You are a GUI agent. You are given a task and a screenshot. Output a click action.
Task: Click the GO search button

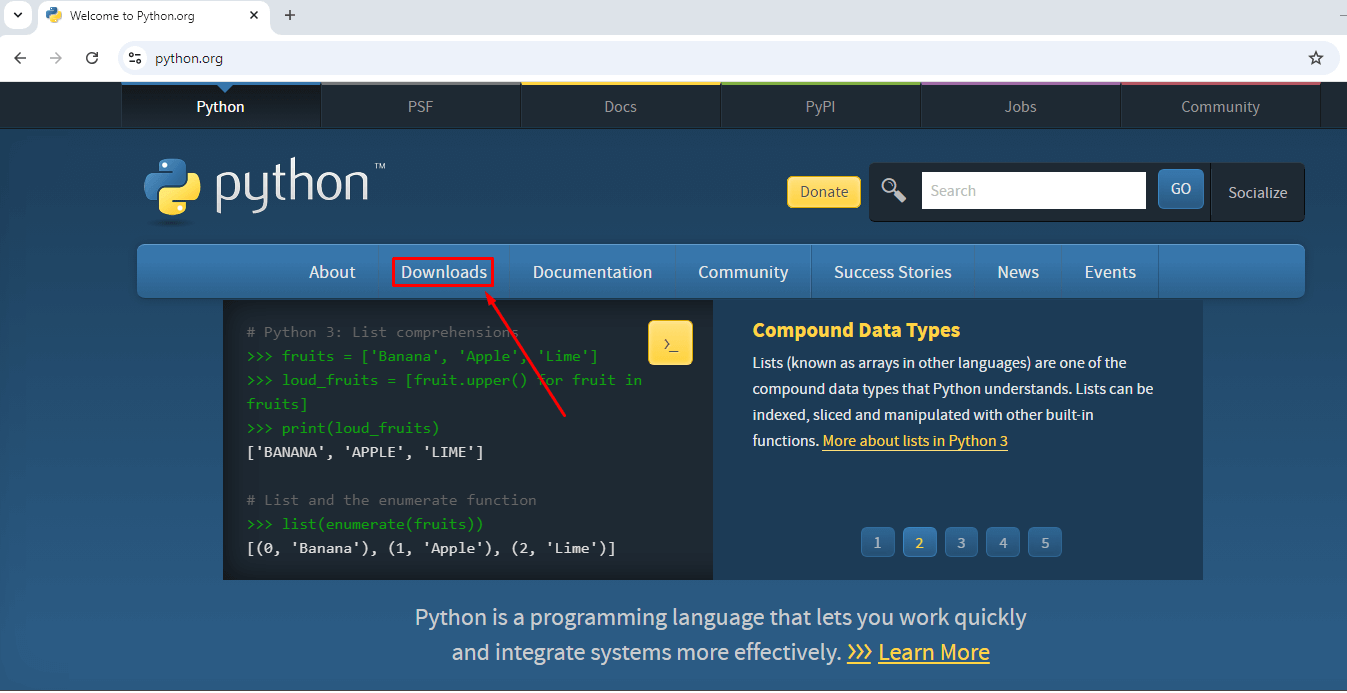[1181, 189]
